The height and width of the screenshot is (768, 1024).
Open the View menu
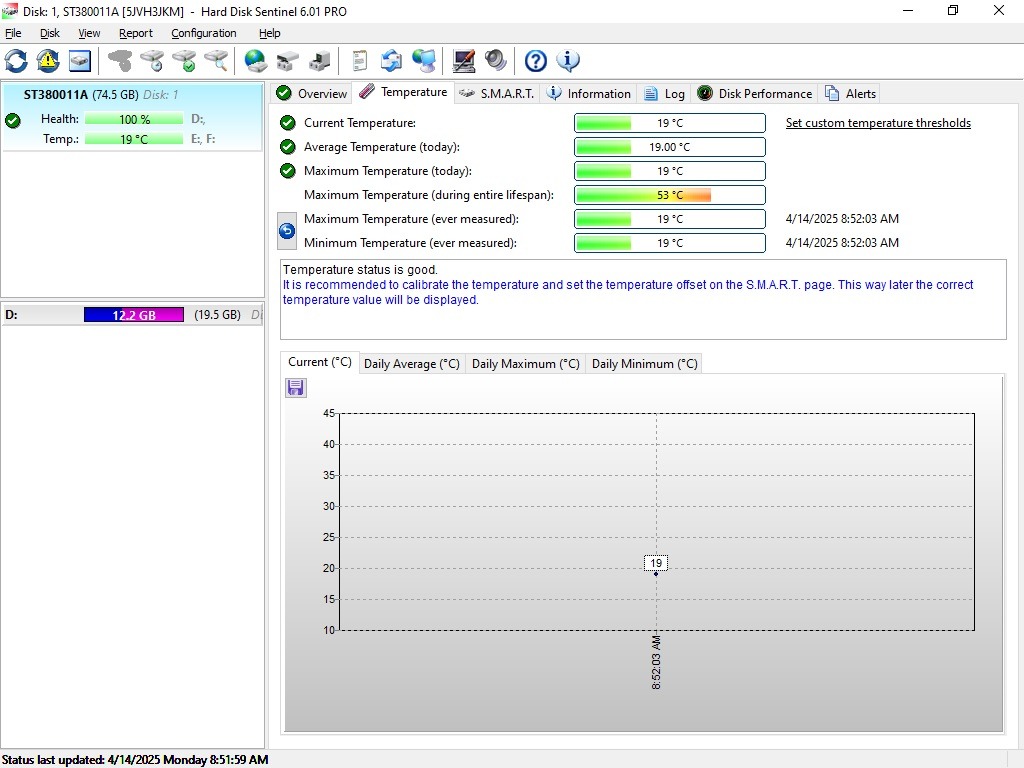tap(89, 33)
